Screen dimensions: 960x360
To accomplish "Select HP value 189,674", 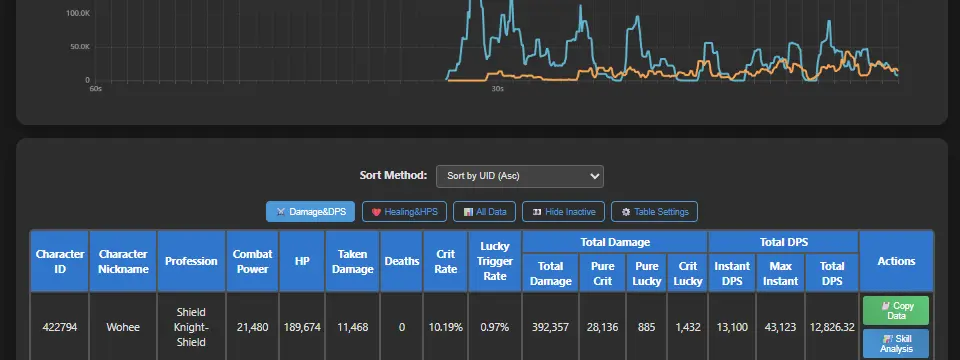I will (302, 327).
